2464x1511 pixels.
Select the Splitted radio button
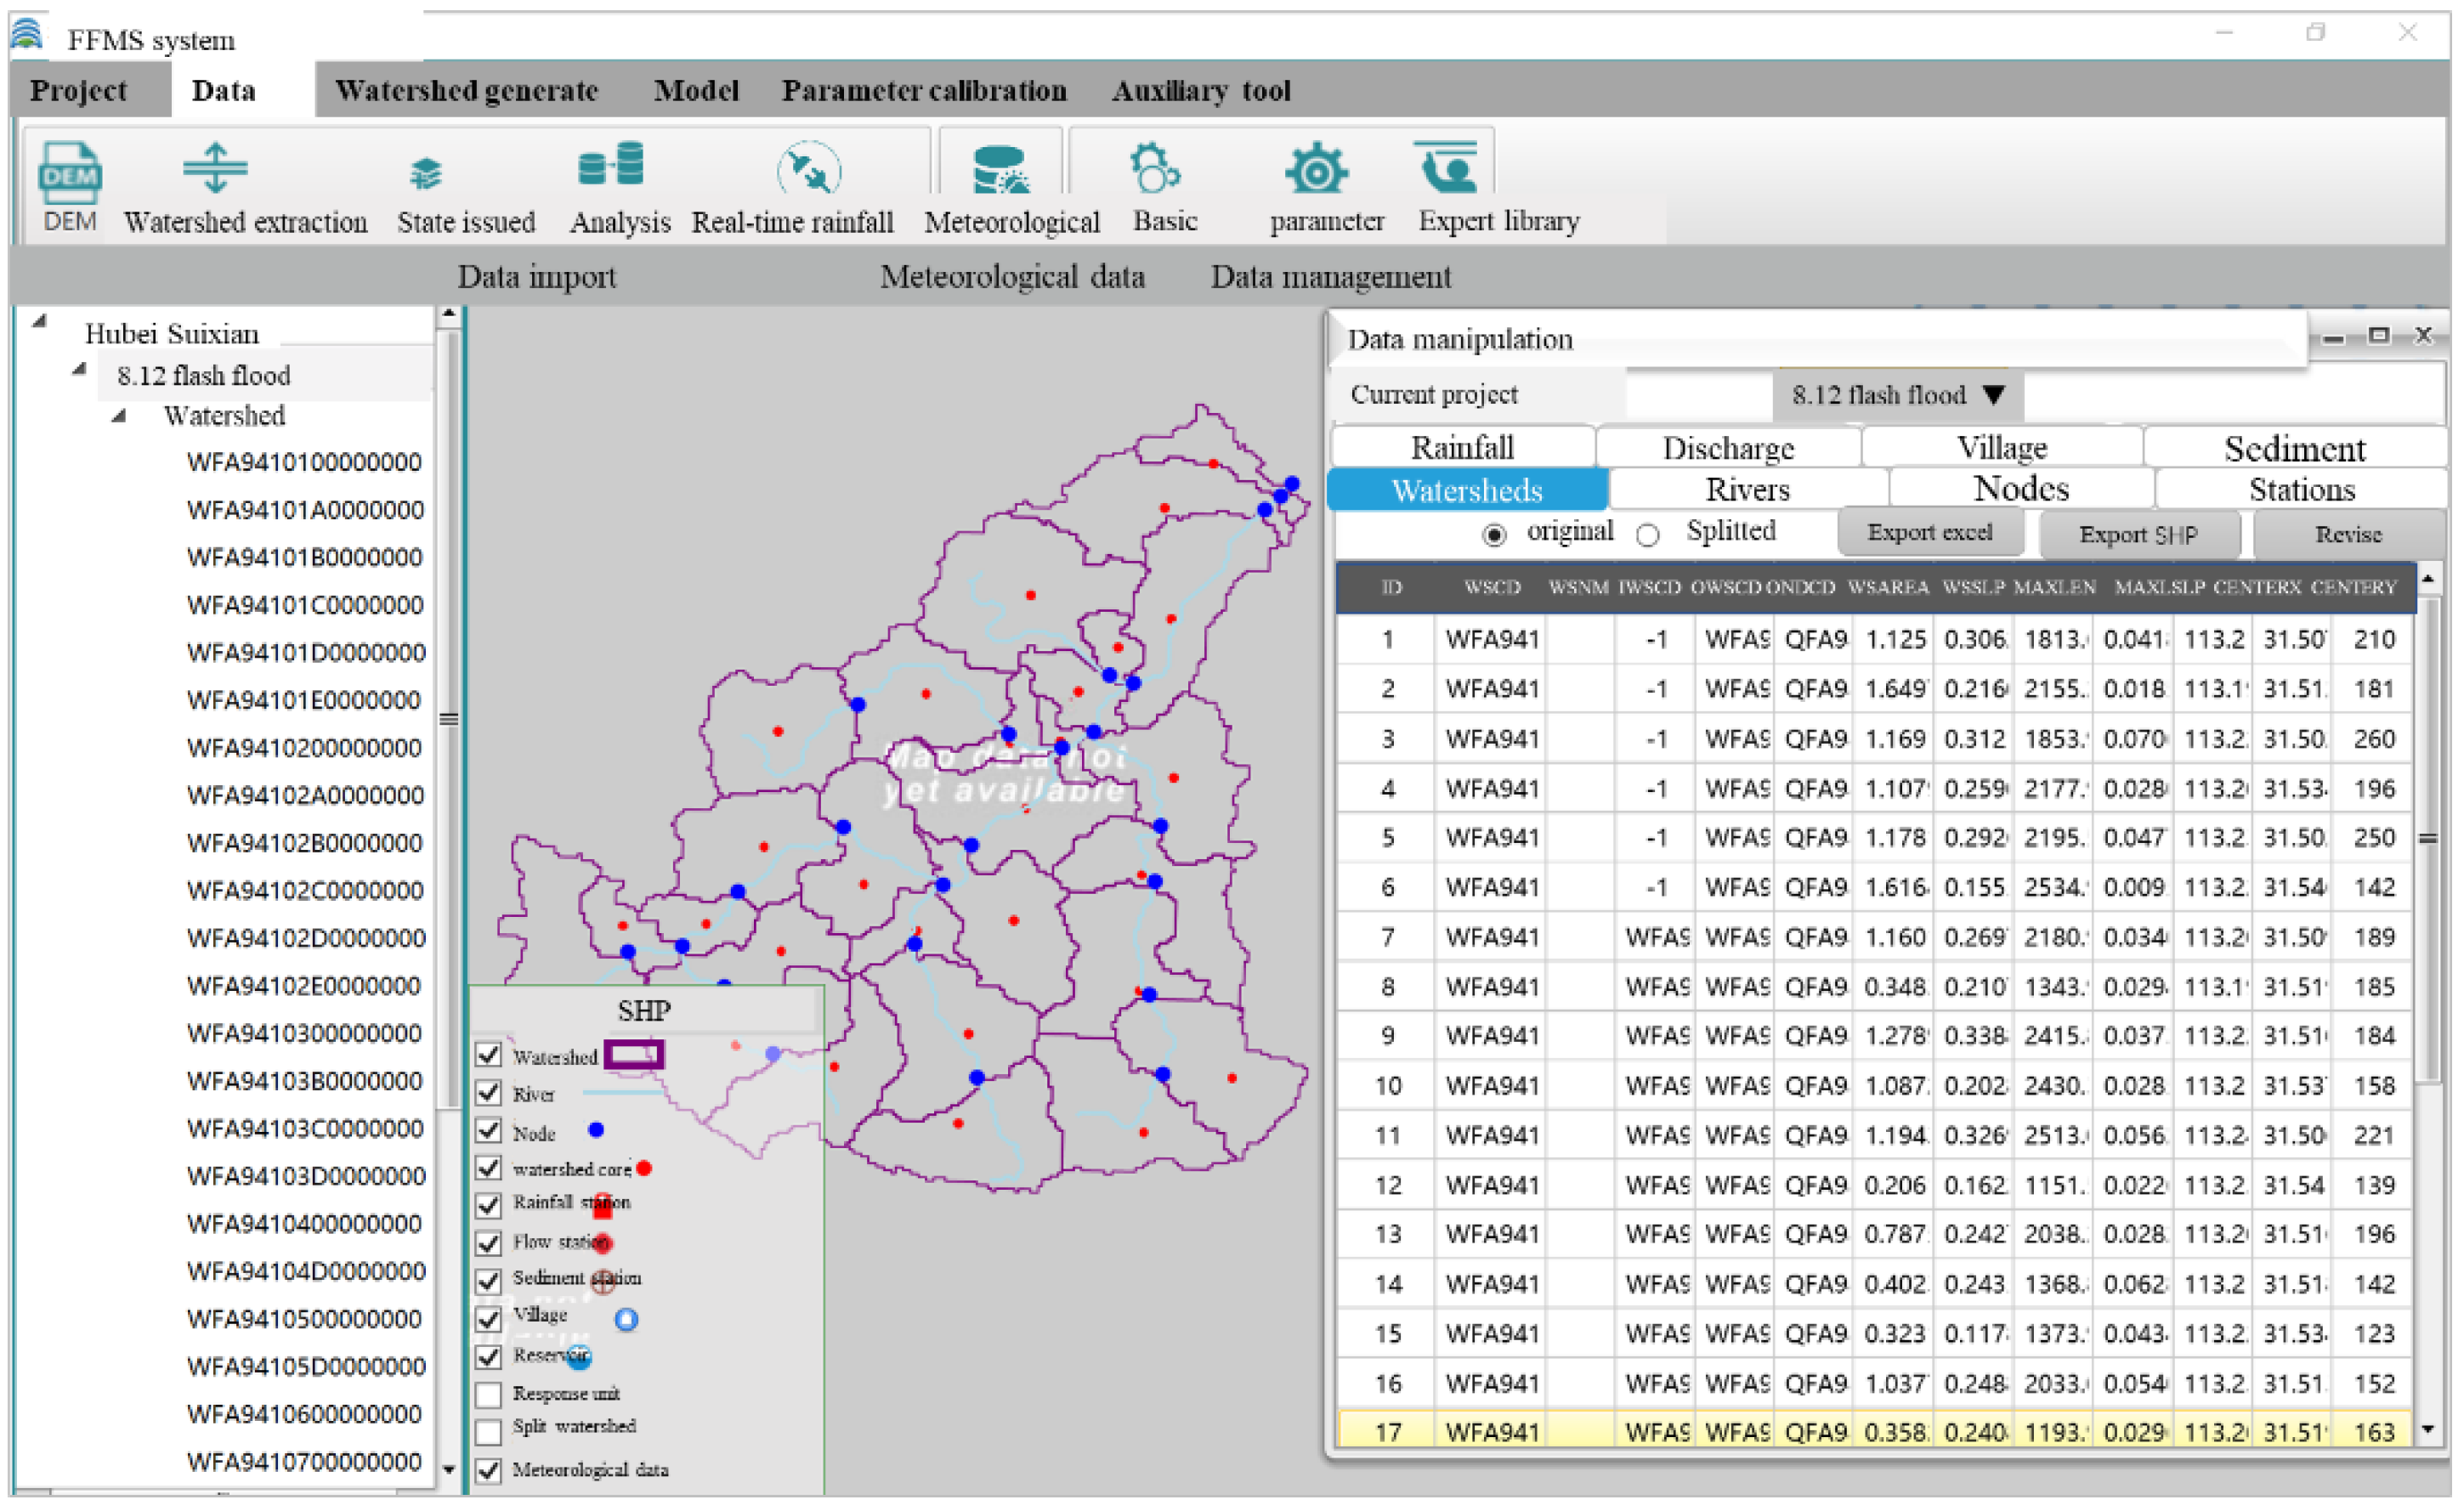click(1648, 535)
